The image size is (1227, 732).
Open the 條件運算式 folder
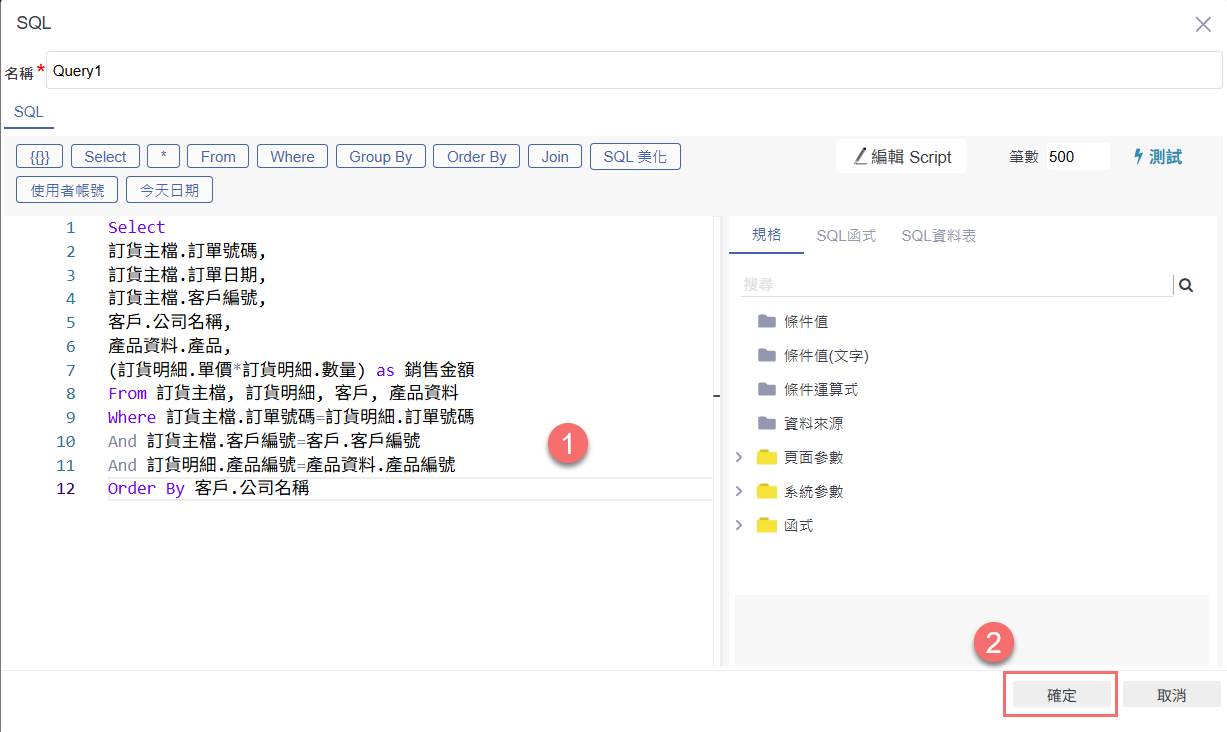[x=820, y=390]
